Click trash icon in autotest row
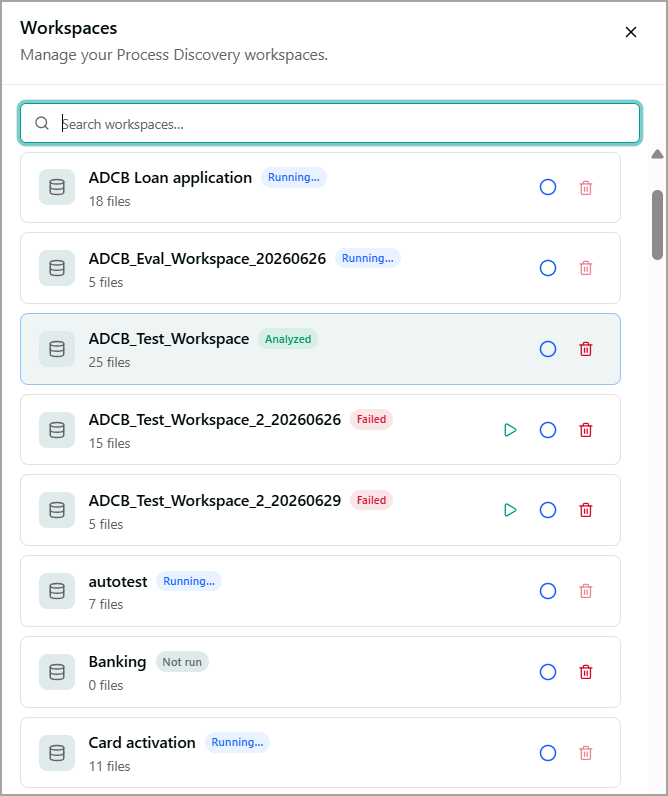Screen dimensions: 668x796 [586, 591]
